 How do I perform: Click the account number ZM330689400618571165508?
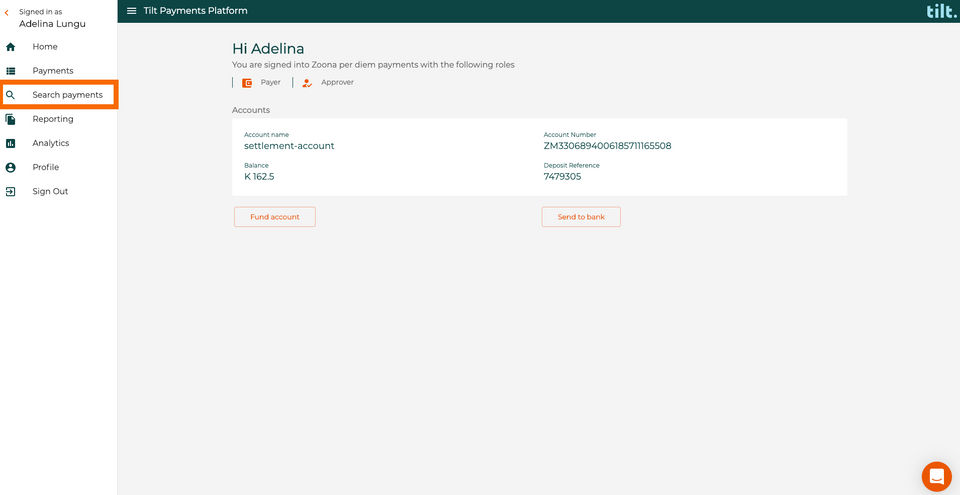[x=607, y=146]
